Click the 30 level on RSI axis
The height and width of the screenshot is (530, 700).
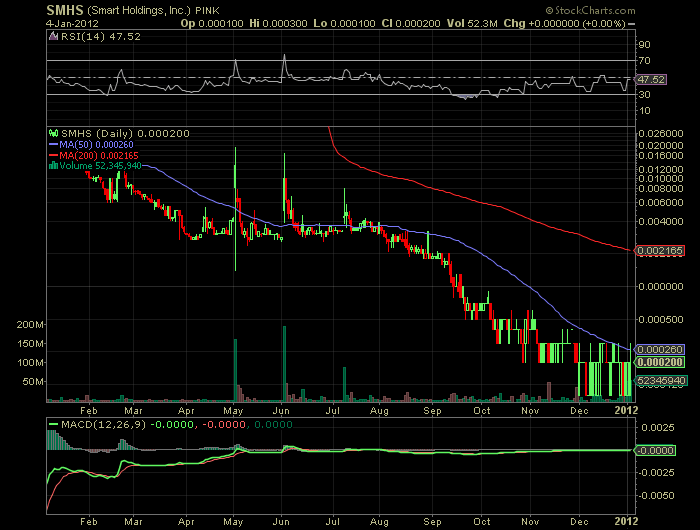pyautogui.click(x=644, y=95)
